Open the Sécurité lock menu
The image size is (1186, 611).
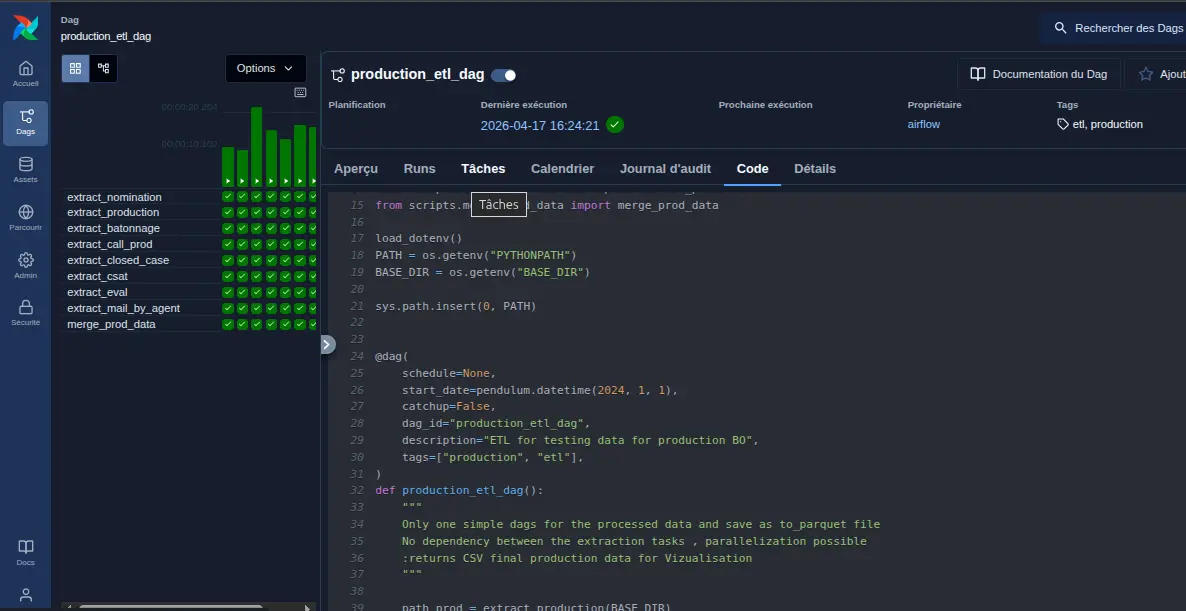[26, 313]
